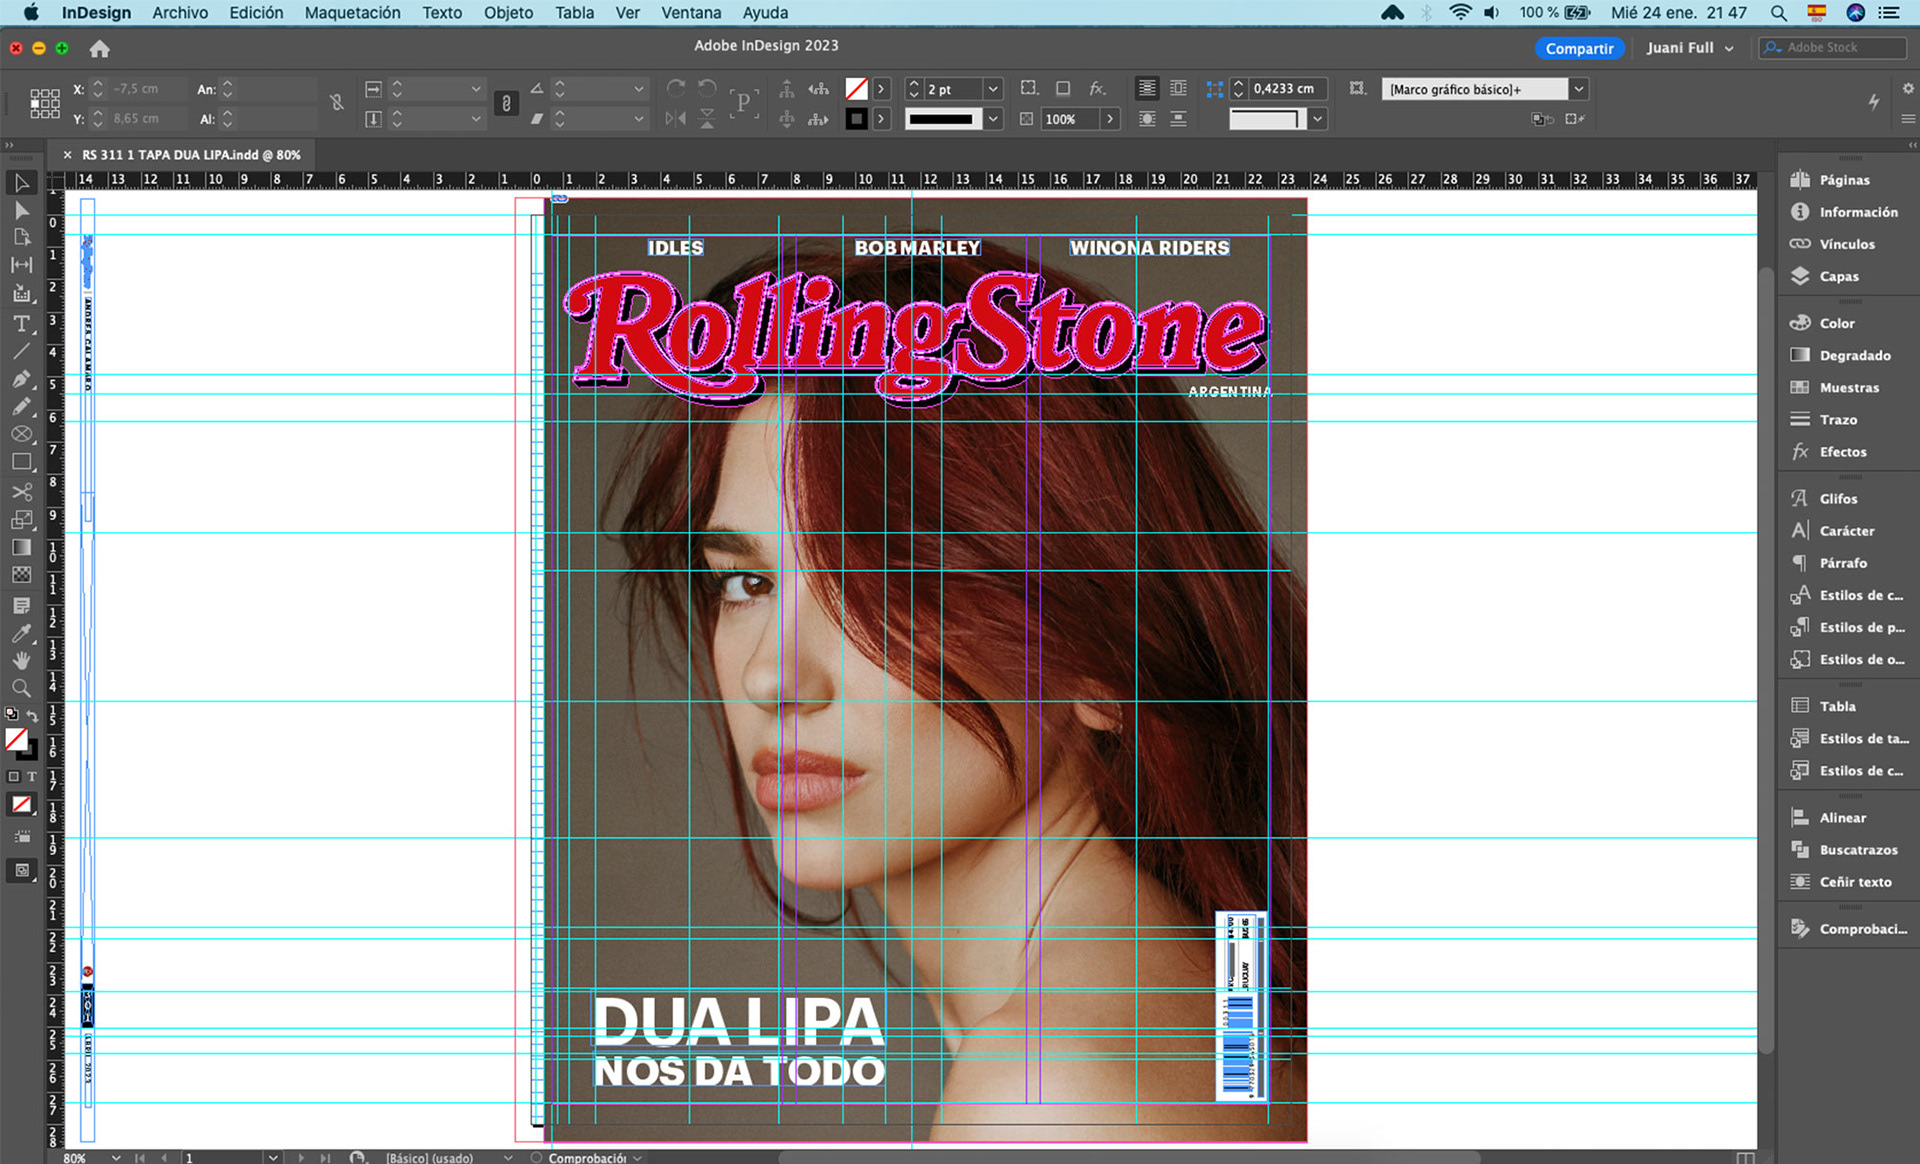Click the Direct Selection tool

[x=21, y=210]
